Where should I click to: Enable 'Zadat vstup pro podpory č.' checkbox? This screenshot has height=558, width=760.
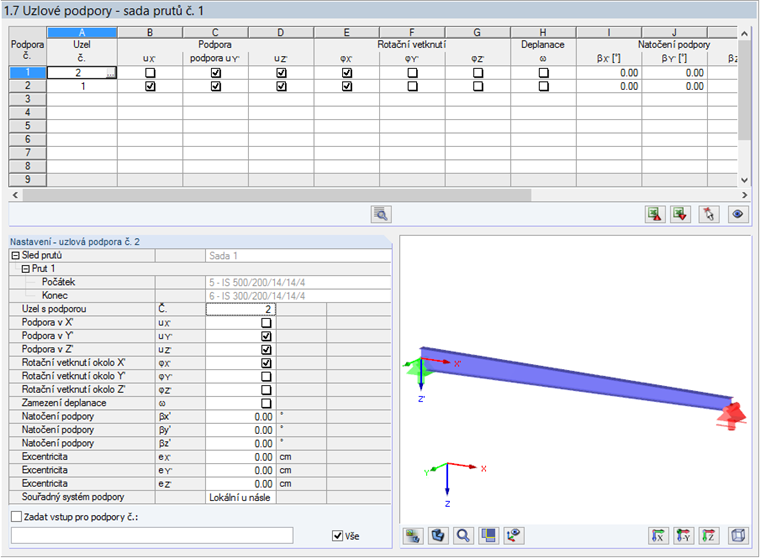tap(16, 517)
